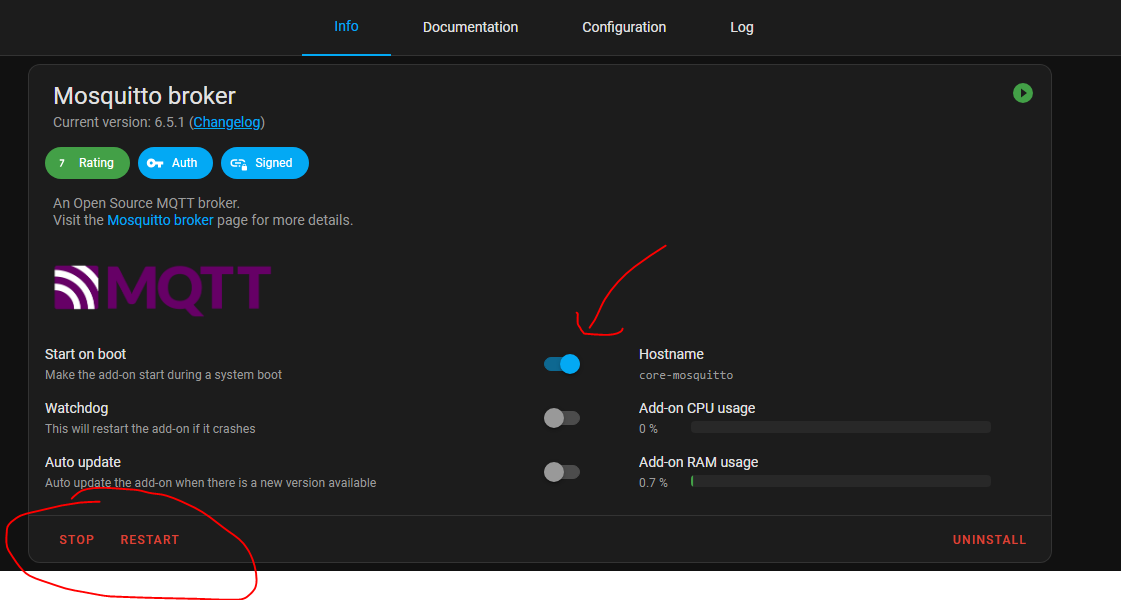The height and width of the screenshot is (600, 1121).
Task: Enable the Watchdog toggle
Action: [x=562, y=418]
